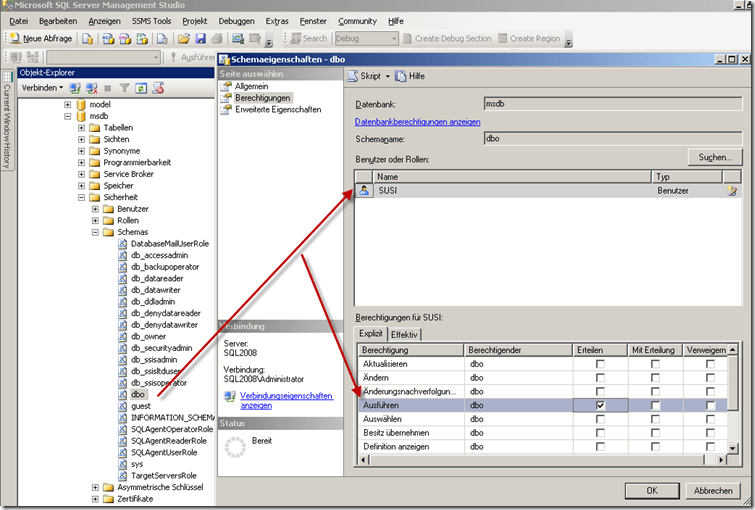
Task: Click the Filter funnel icon in Objekt-Explorer
Action: coord(124,88)
